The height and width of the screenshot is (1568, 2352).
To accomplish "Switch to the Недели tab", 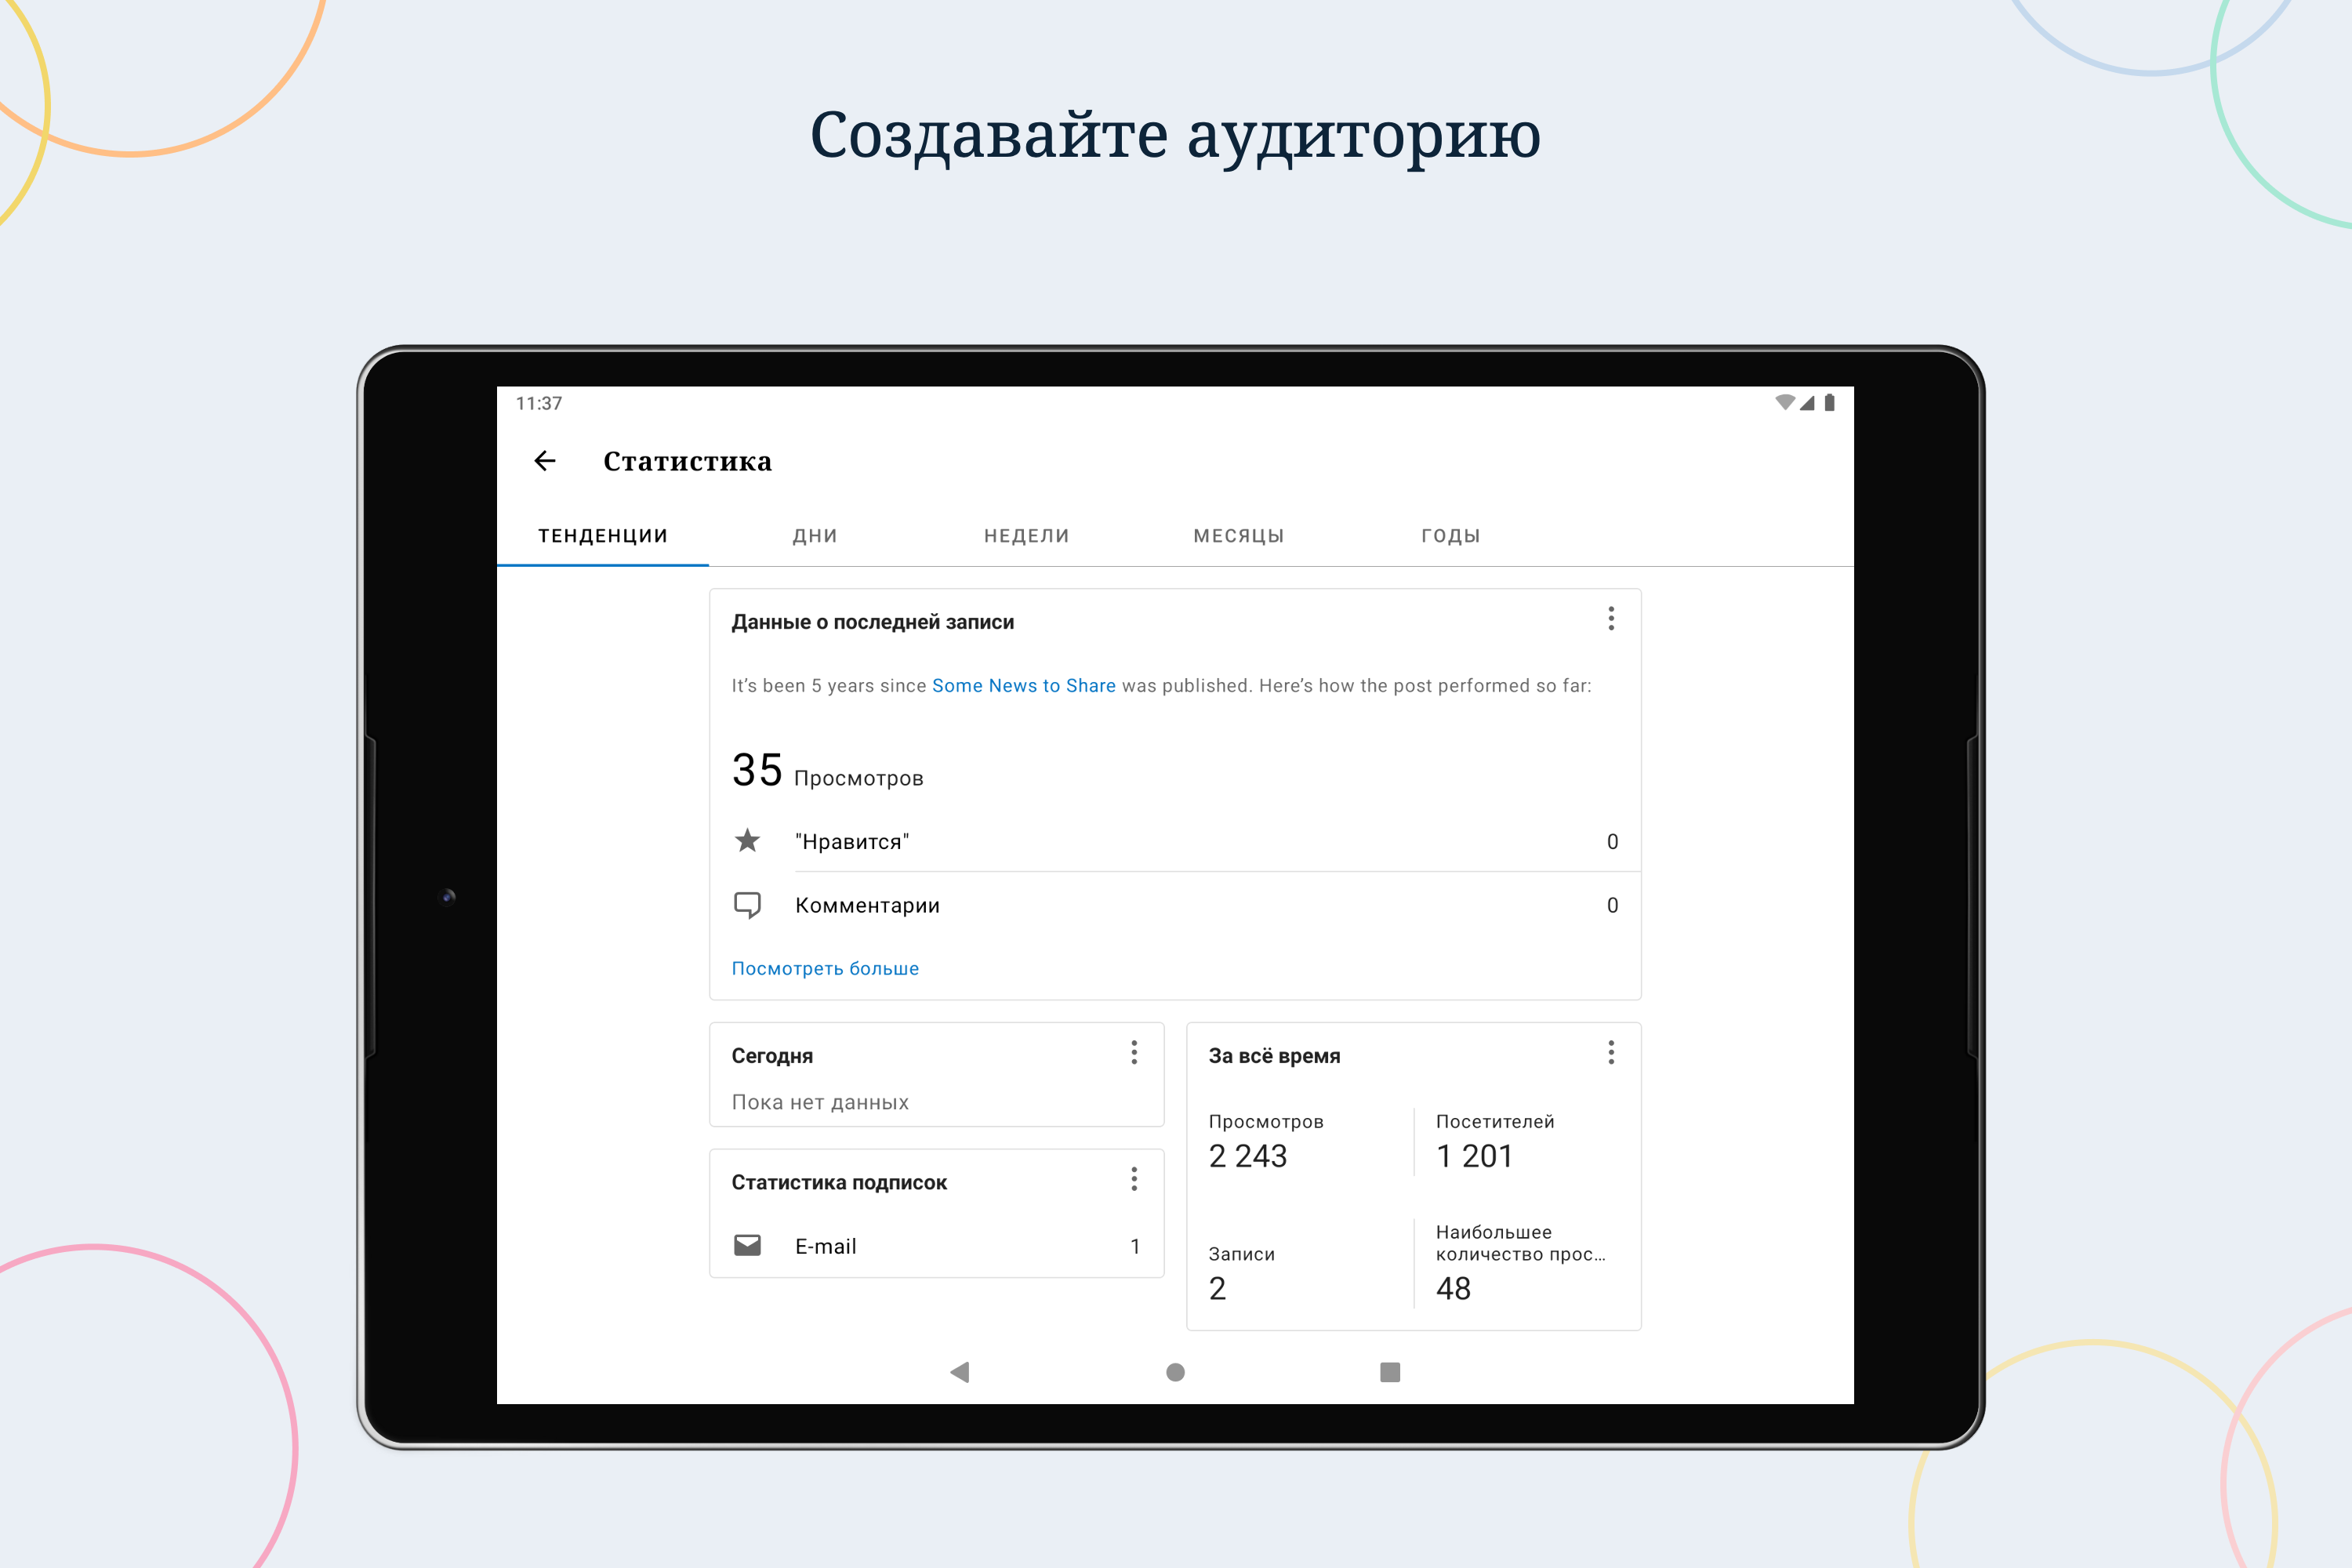I will click(x=1027, y=536).
